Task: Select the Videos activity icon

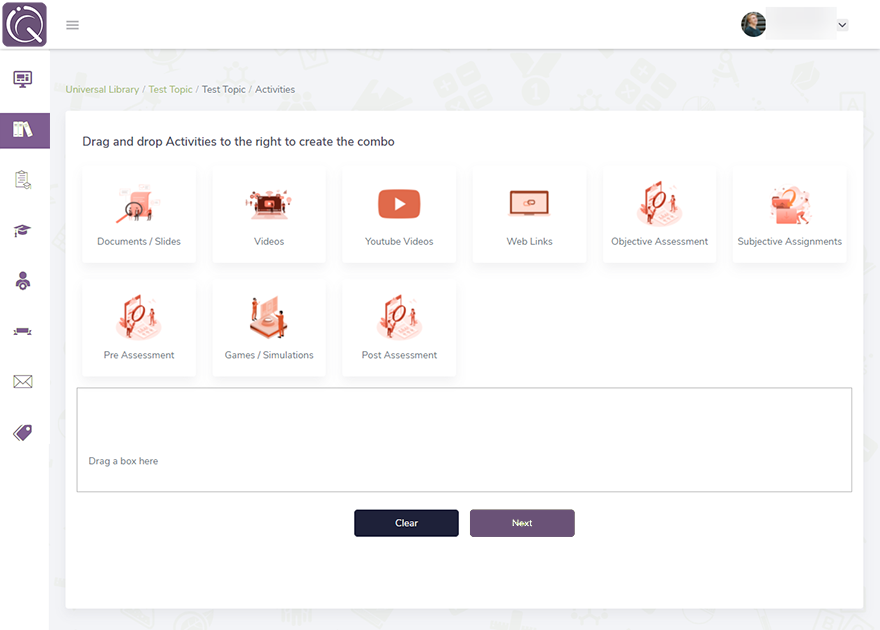Action: pyautogui.click(x=269, y=204)
